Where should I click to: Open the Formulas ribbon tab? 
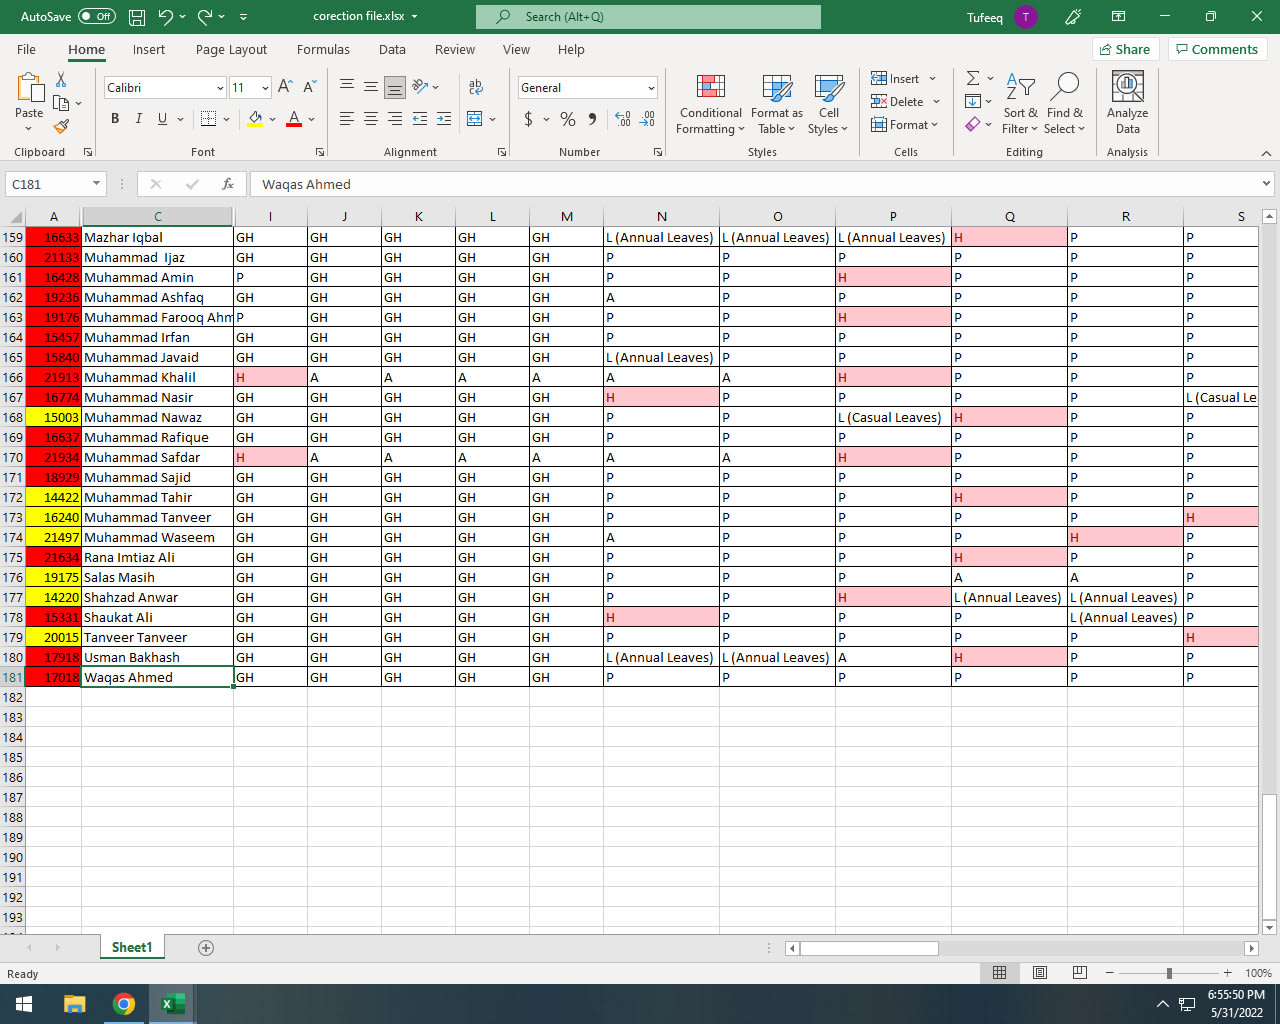tap(323, 50)
